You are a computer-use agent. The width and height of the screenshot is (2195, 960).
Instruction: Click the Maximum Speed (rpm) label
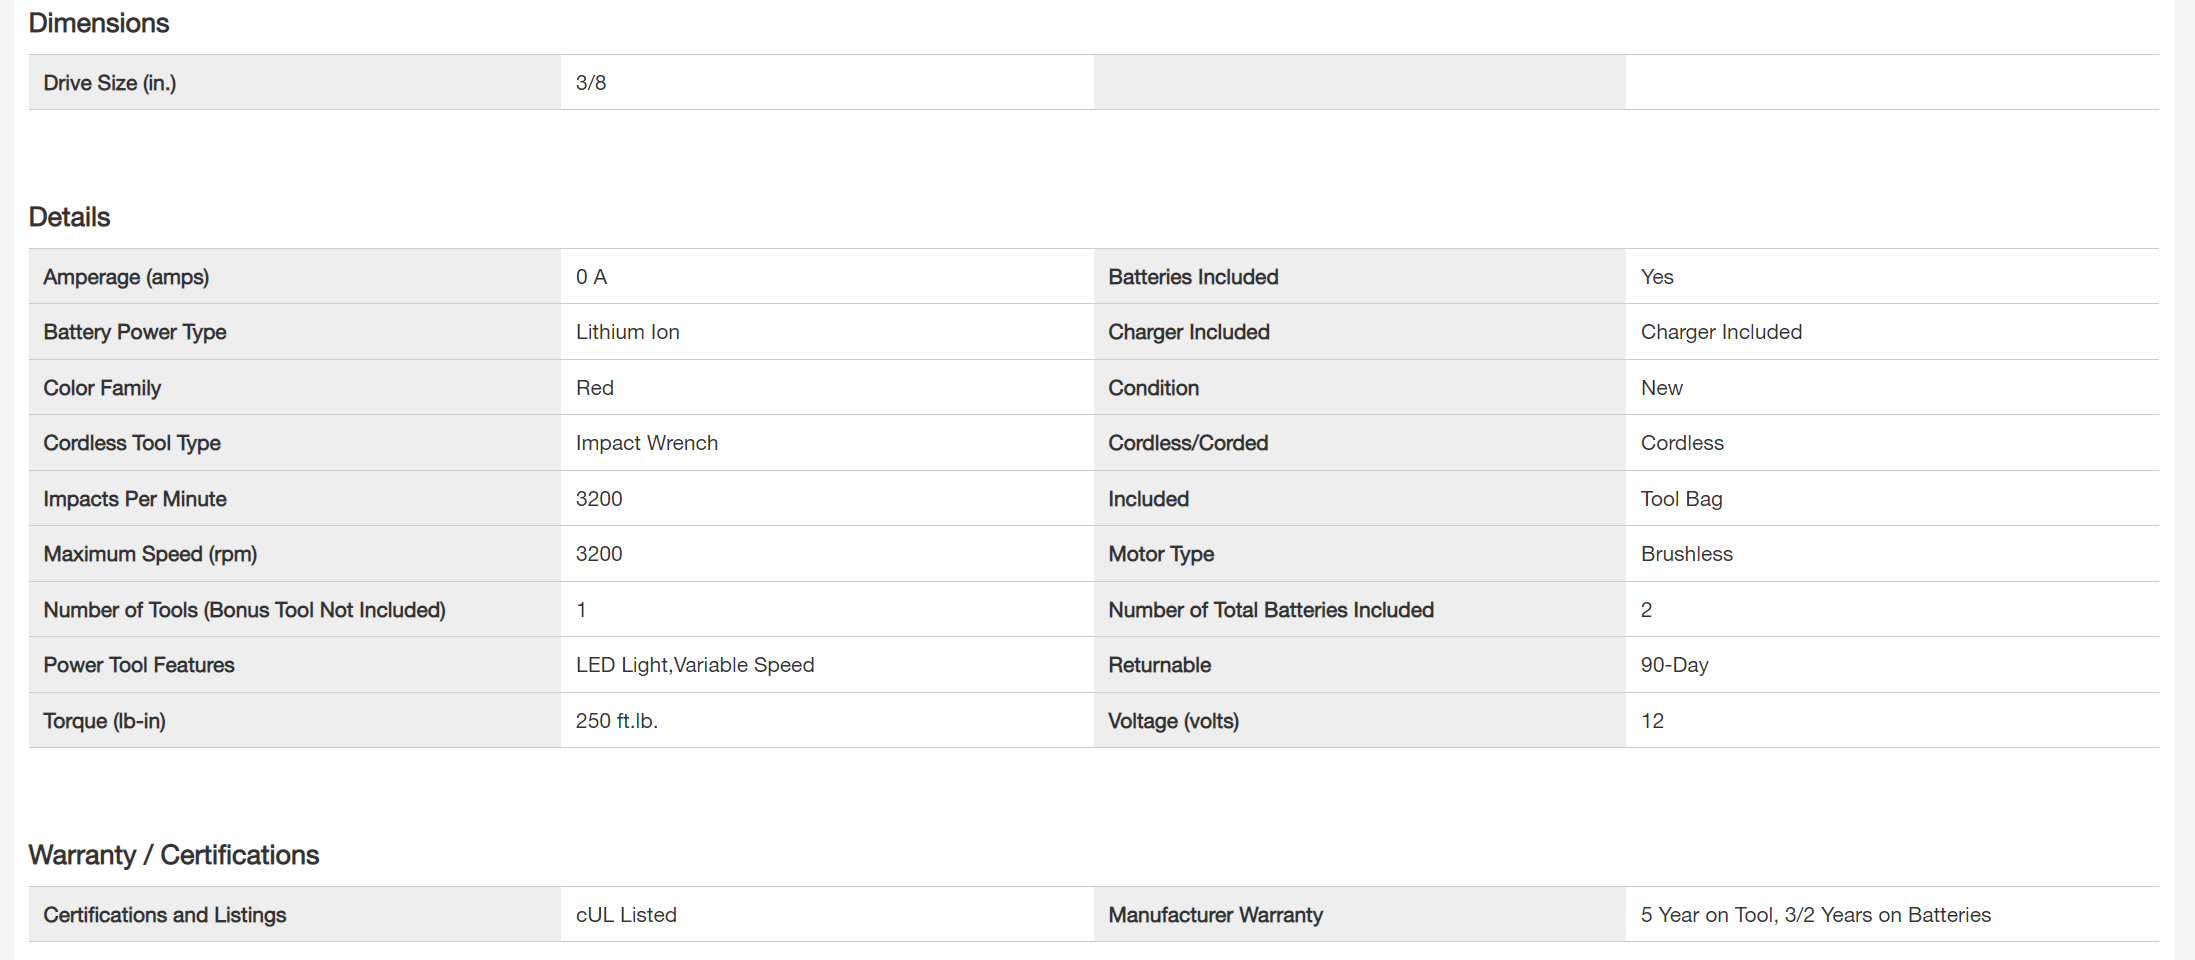pyautogui.click(x=150, y=554)
